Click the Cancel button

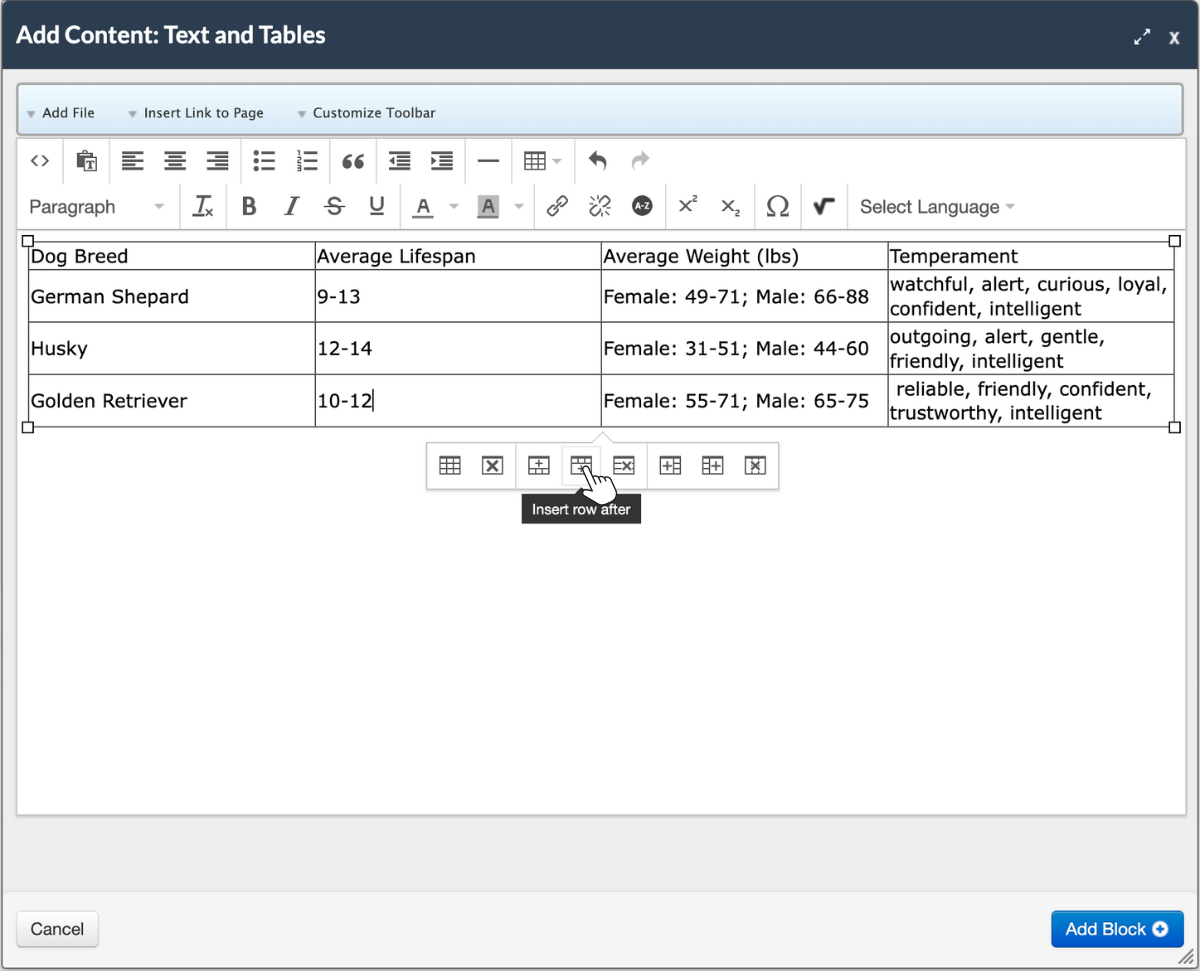click(57, 929)
